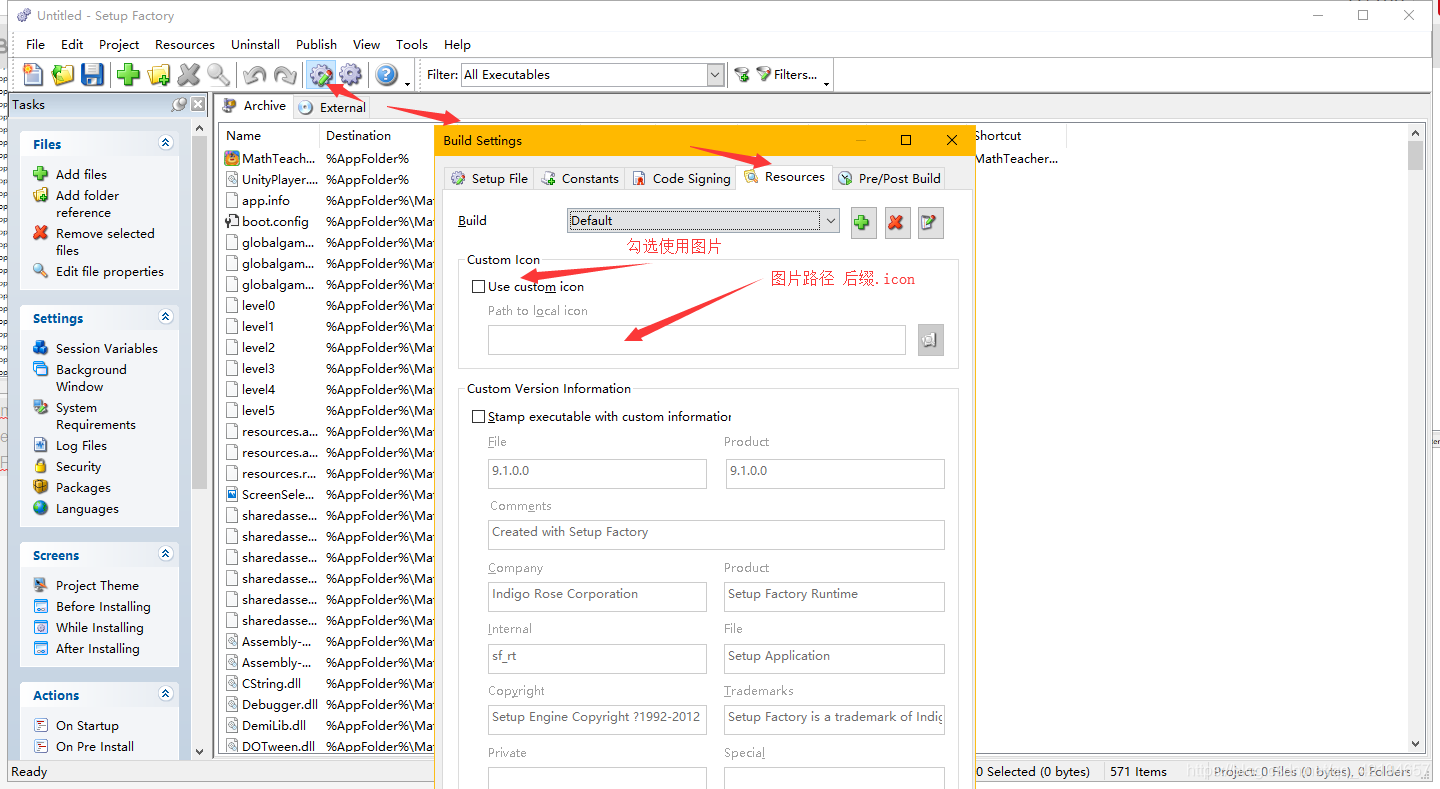The width and height of the screenshot is (1440, 789).
Task: Browse for local icon file
Action: 930,340
